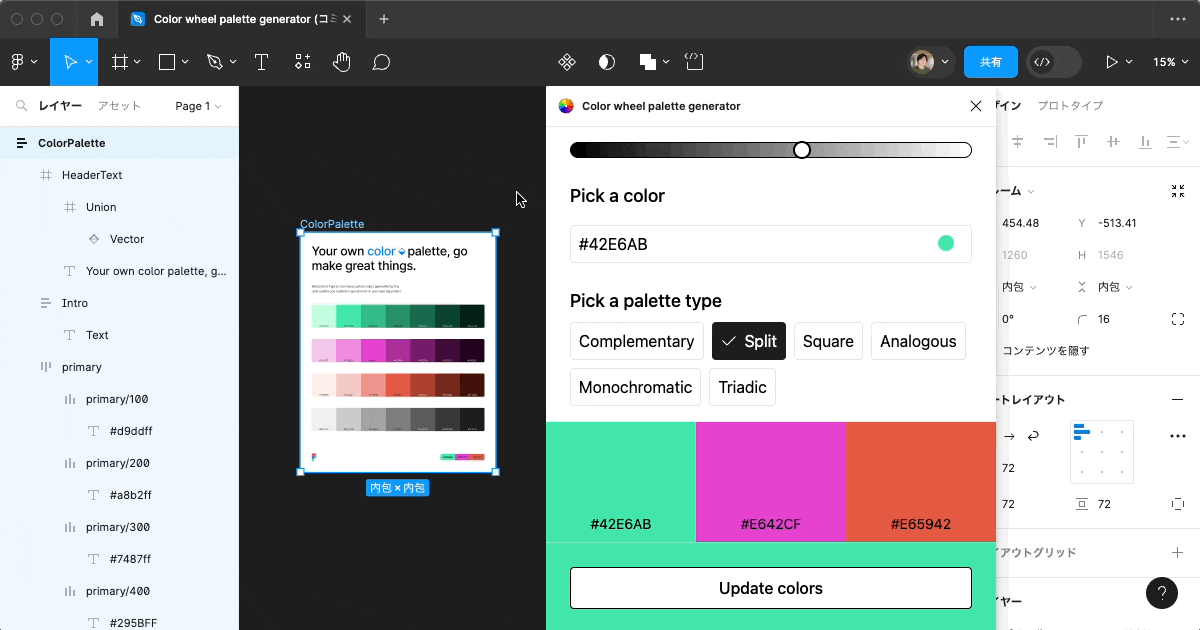
Task: Click the green color swatch beside #42E6AB
Action: coord(946,243)
